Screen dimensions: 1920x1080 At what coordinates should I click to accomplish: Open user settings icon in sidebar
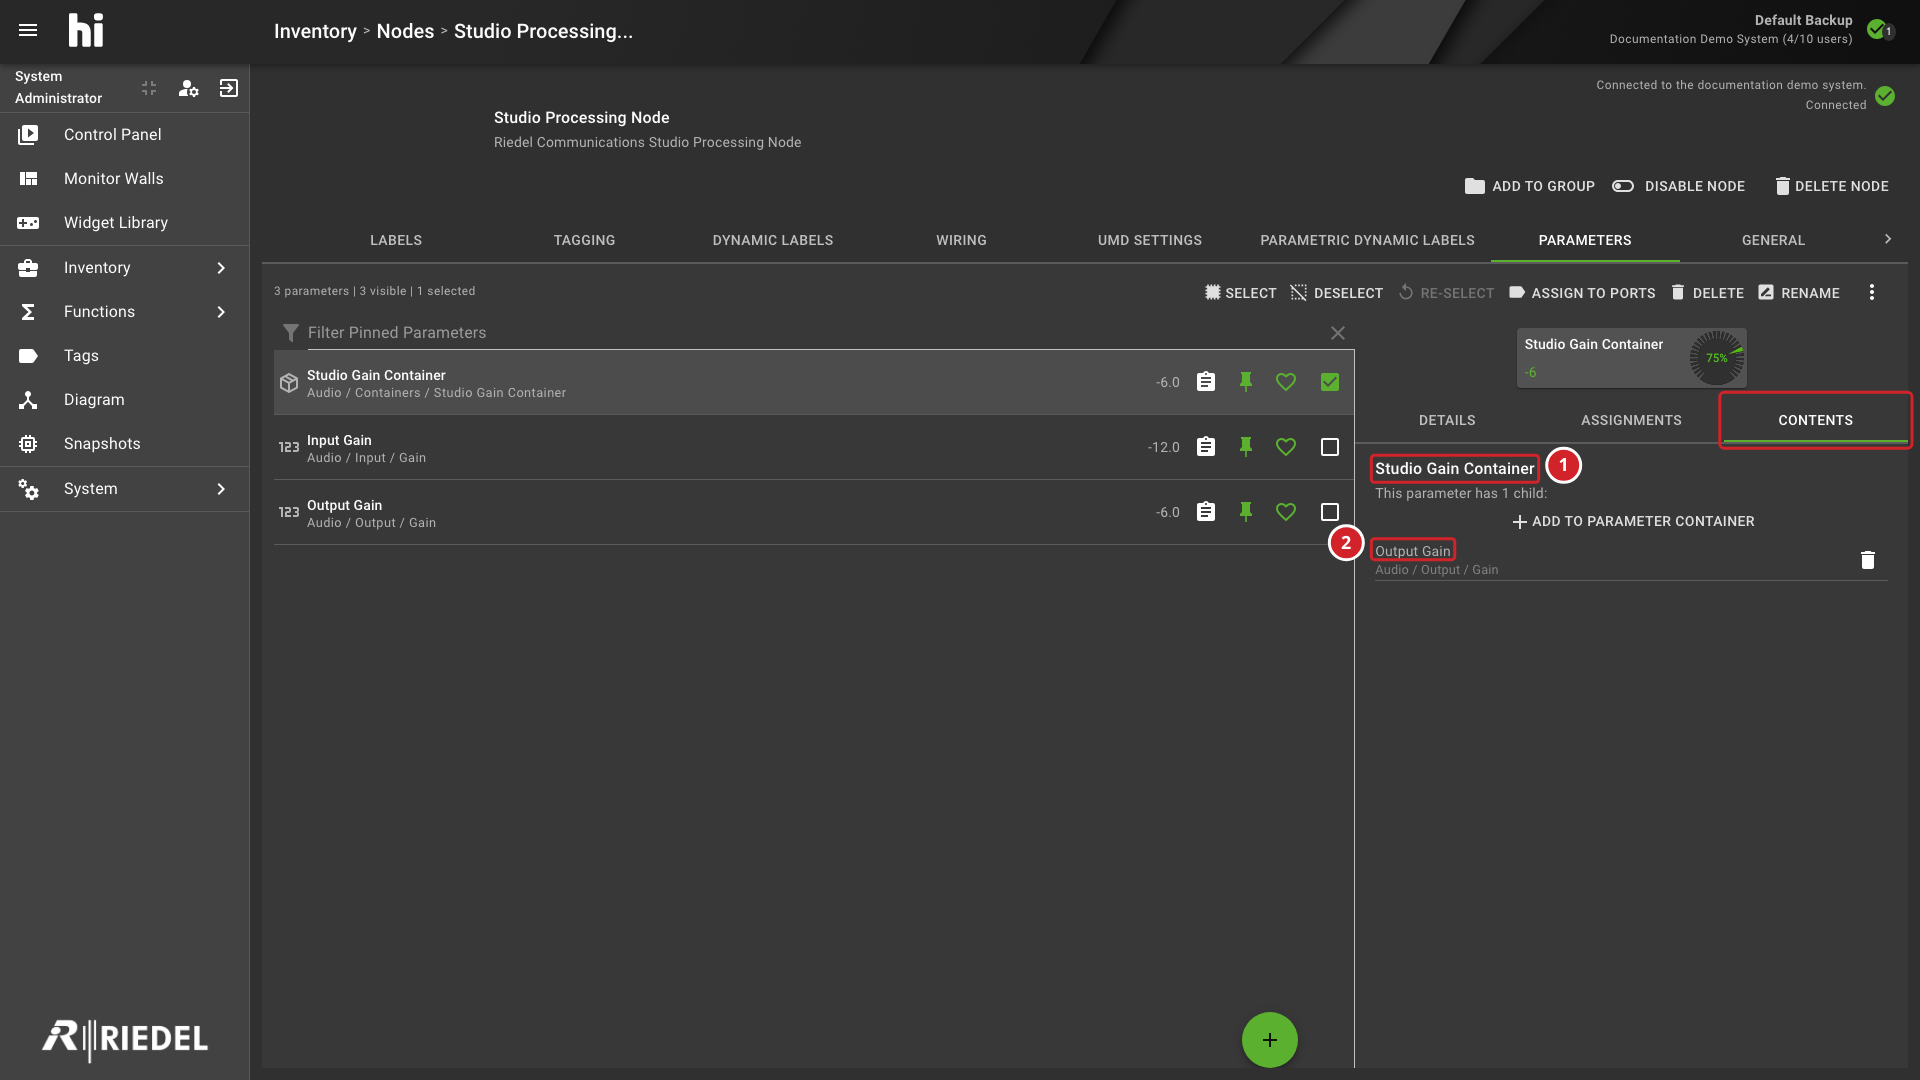(x=188, y=88)
